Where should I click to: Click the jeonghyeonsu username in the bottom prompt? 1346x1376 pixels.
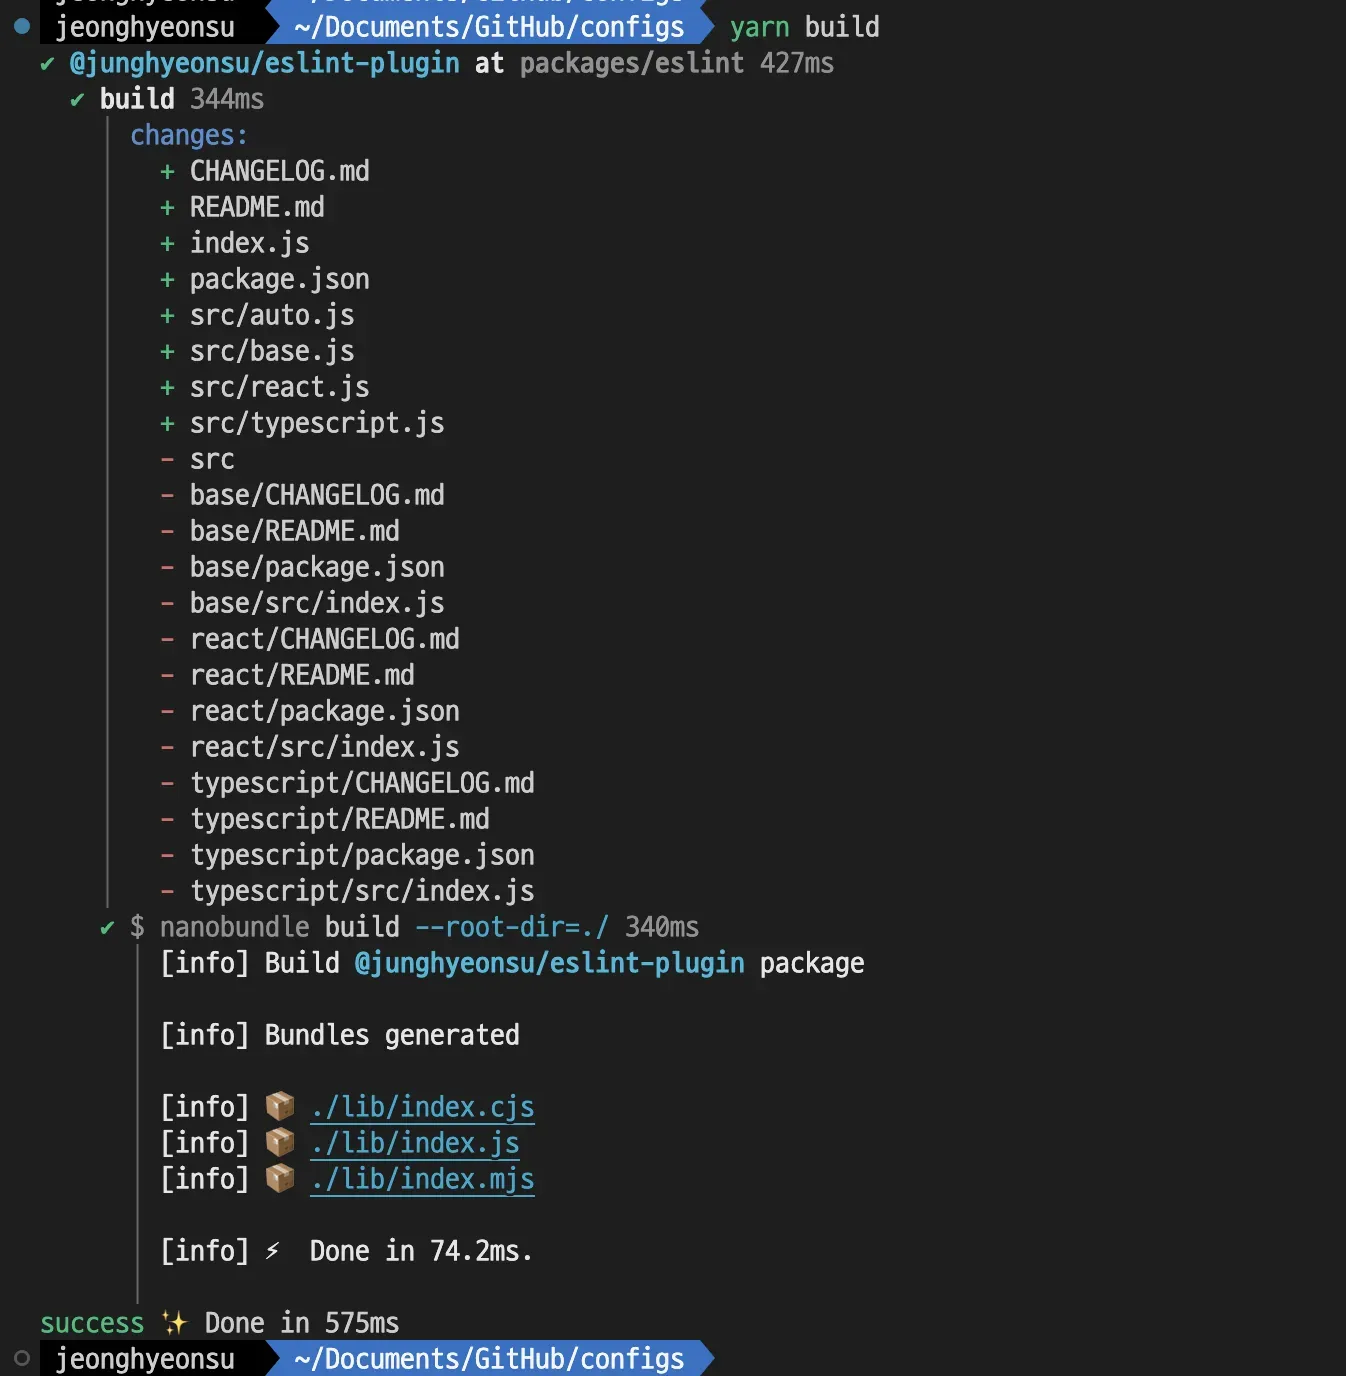(145, 1358)
